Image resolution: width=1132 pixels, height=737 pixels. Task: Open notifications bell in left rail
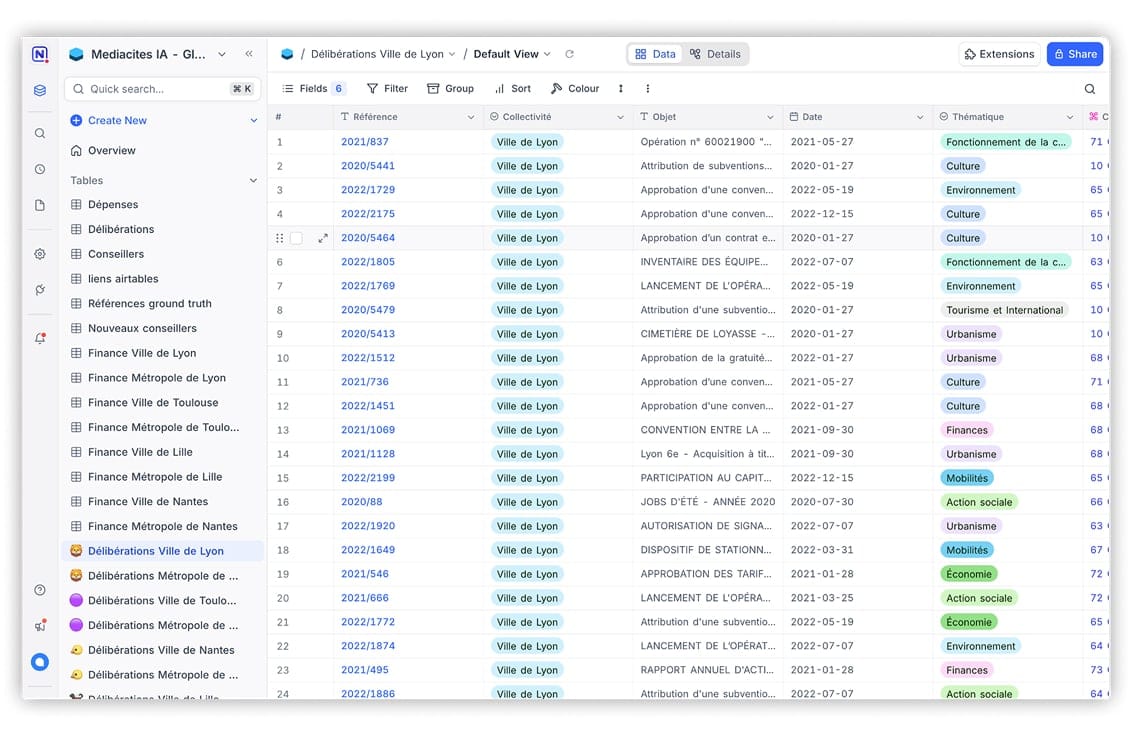[40, 338]
